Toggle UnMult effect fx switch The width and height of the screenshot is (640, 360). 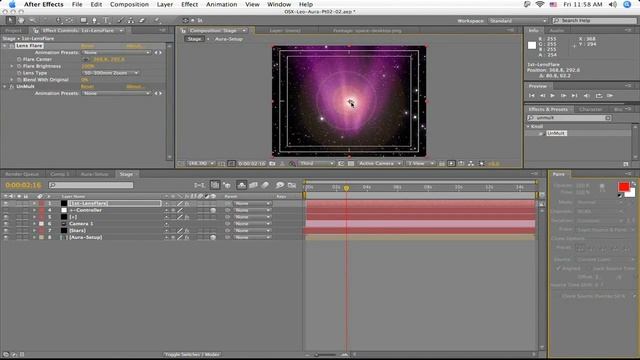pos(11,87)
